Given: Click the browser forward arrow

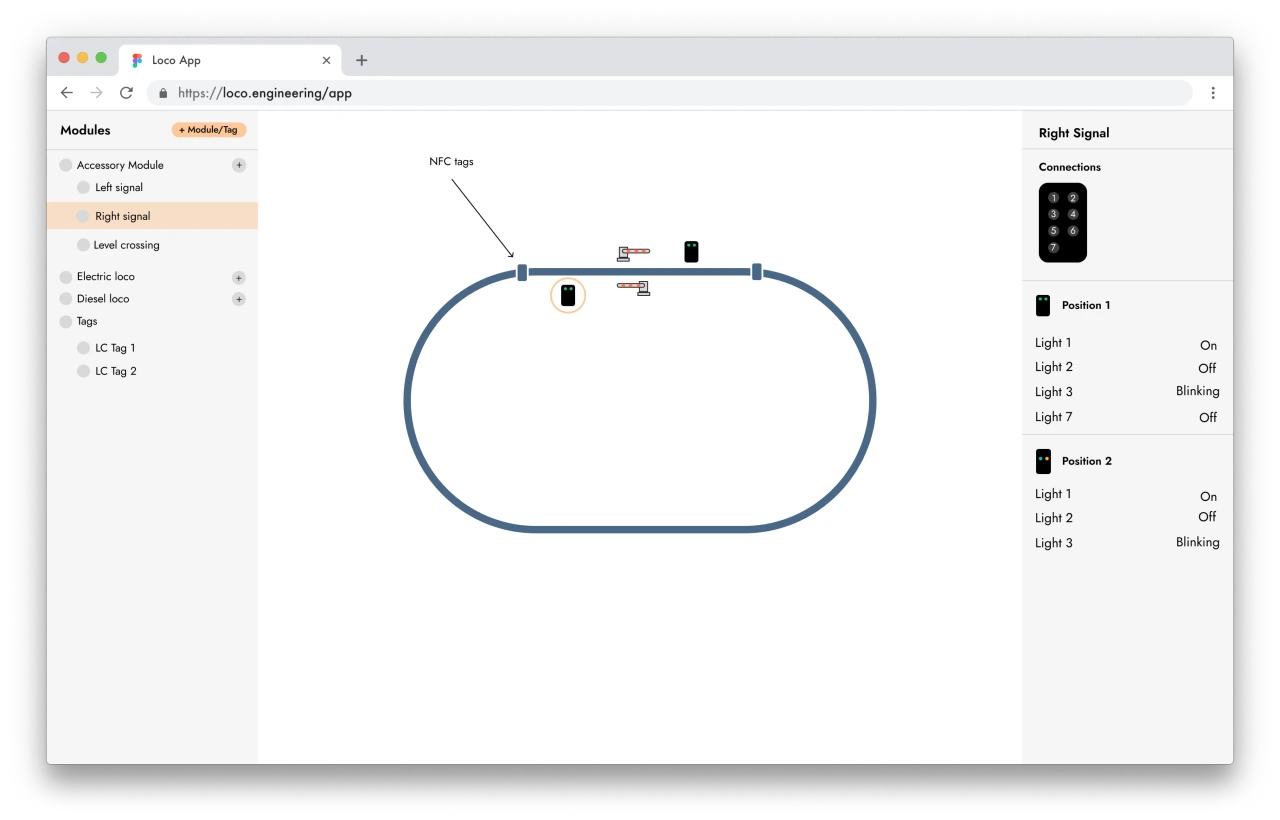Looking at the screenshot, I should point(96,92).
